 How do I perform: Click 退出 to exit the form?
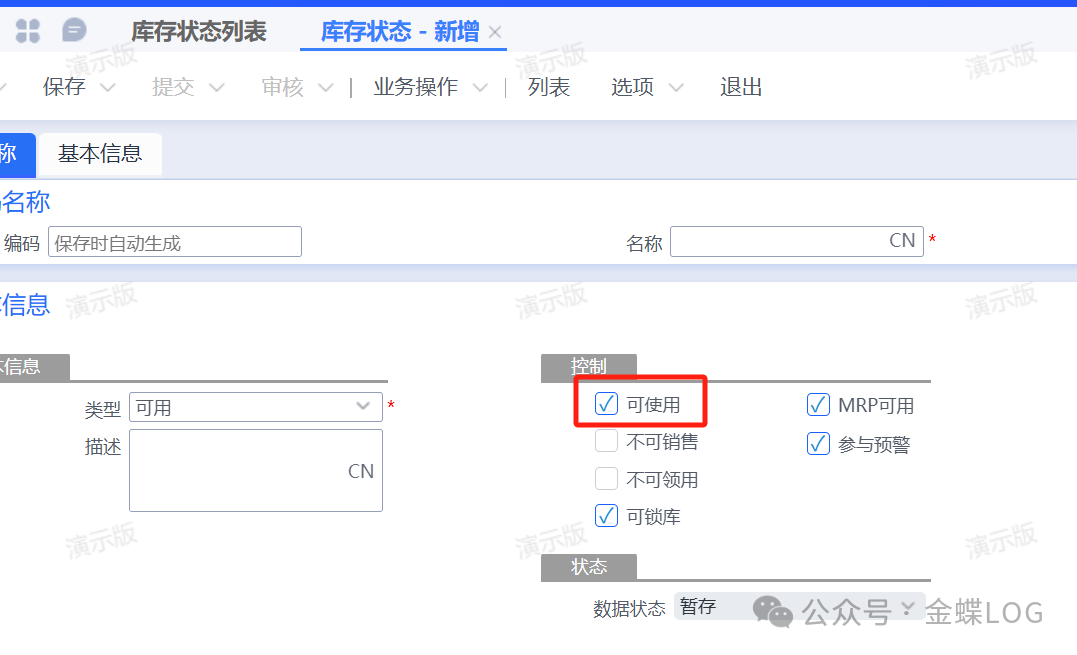coord(741,88)
